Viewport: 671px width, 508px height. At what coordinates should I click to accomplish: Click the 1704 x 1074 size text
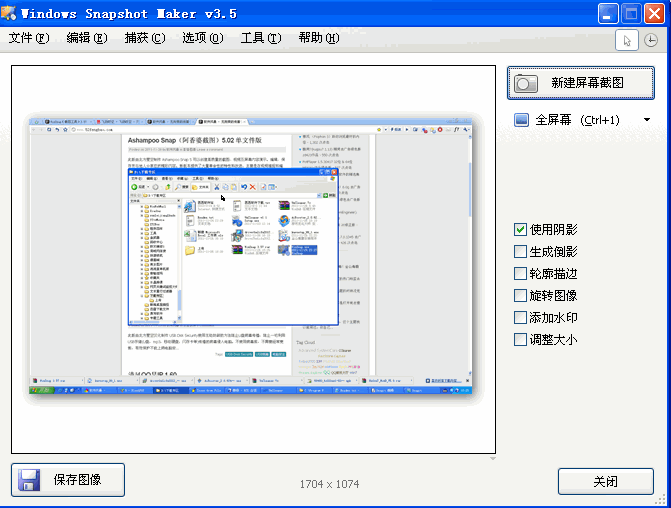tap(329, 484)
